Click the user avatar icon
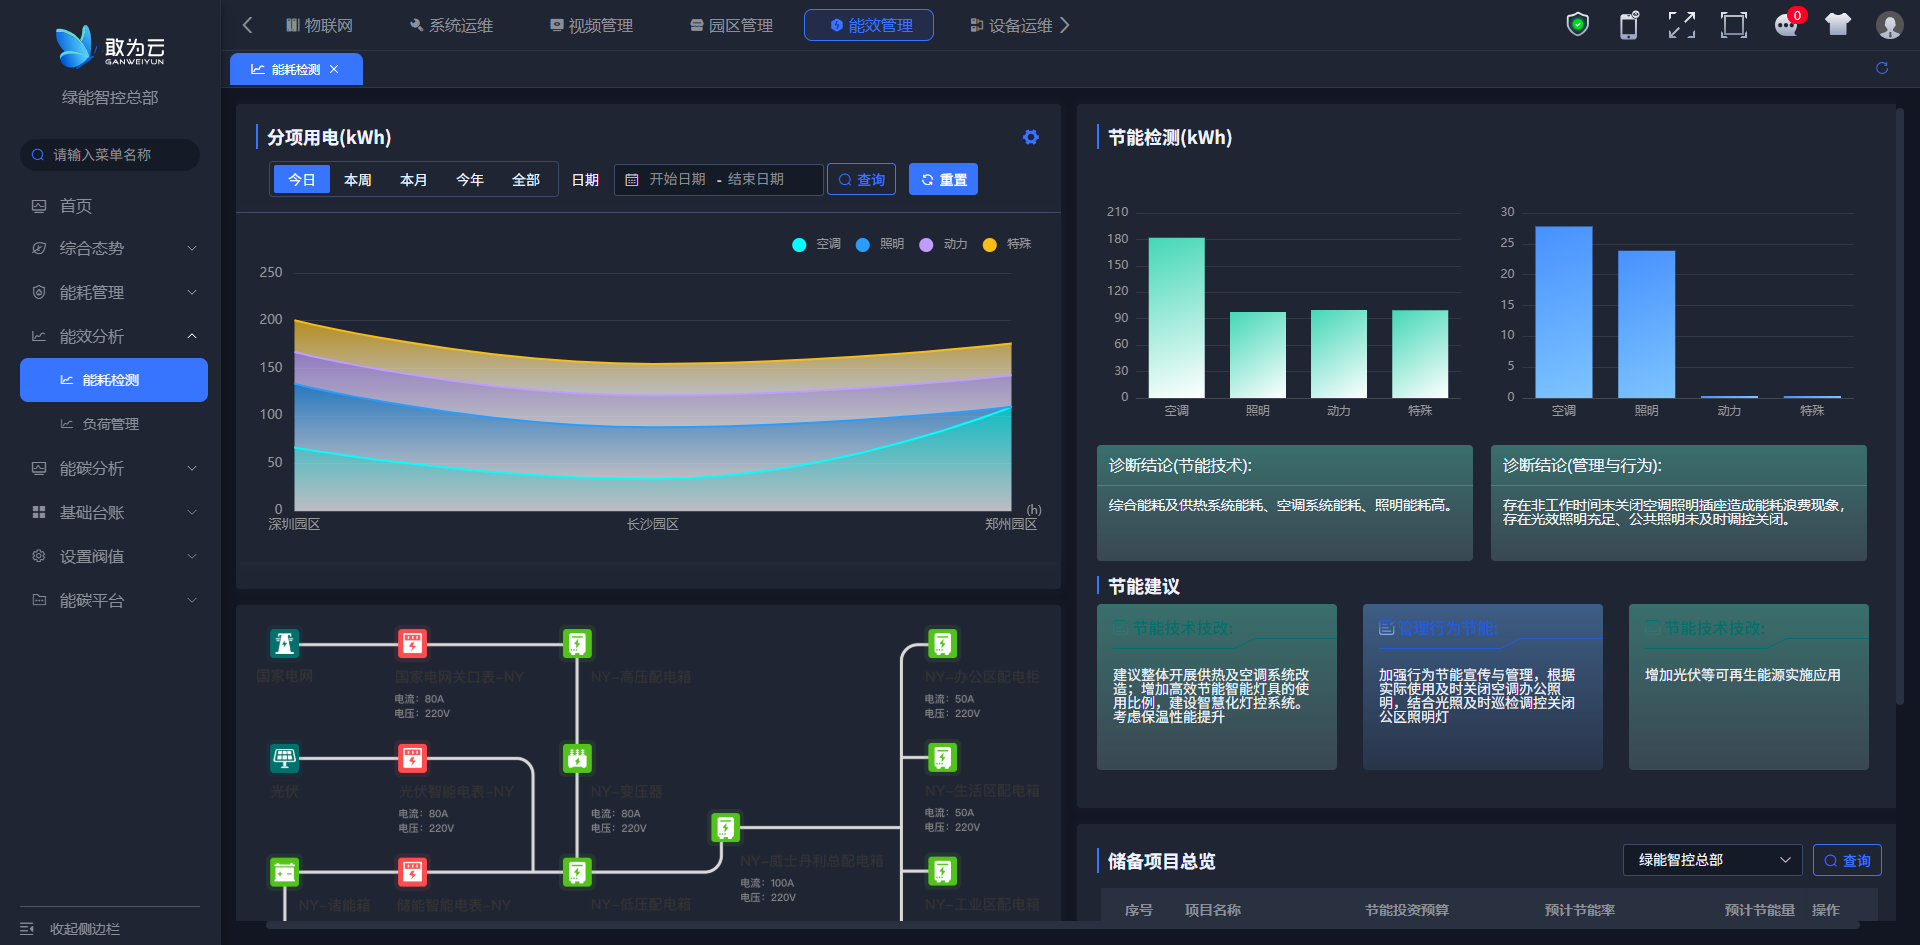This screenshot has width=1920, height=945. click(1889, 25)
